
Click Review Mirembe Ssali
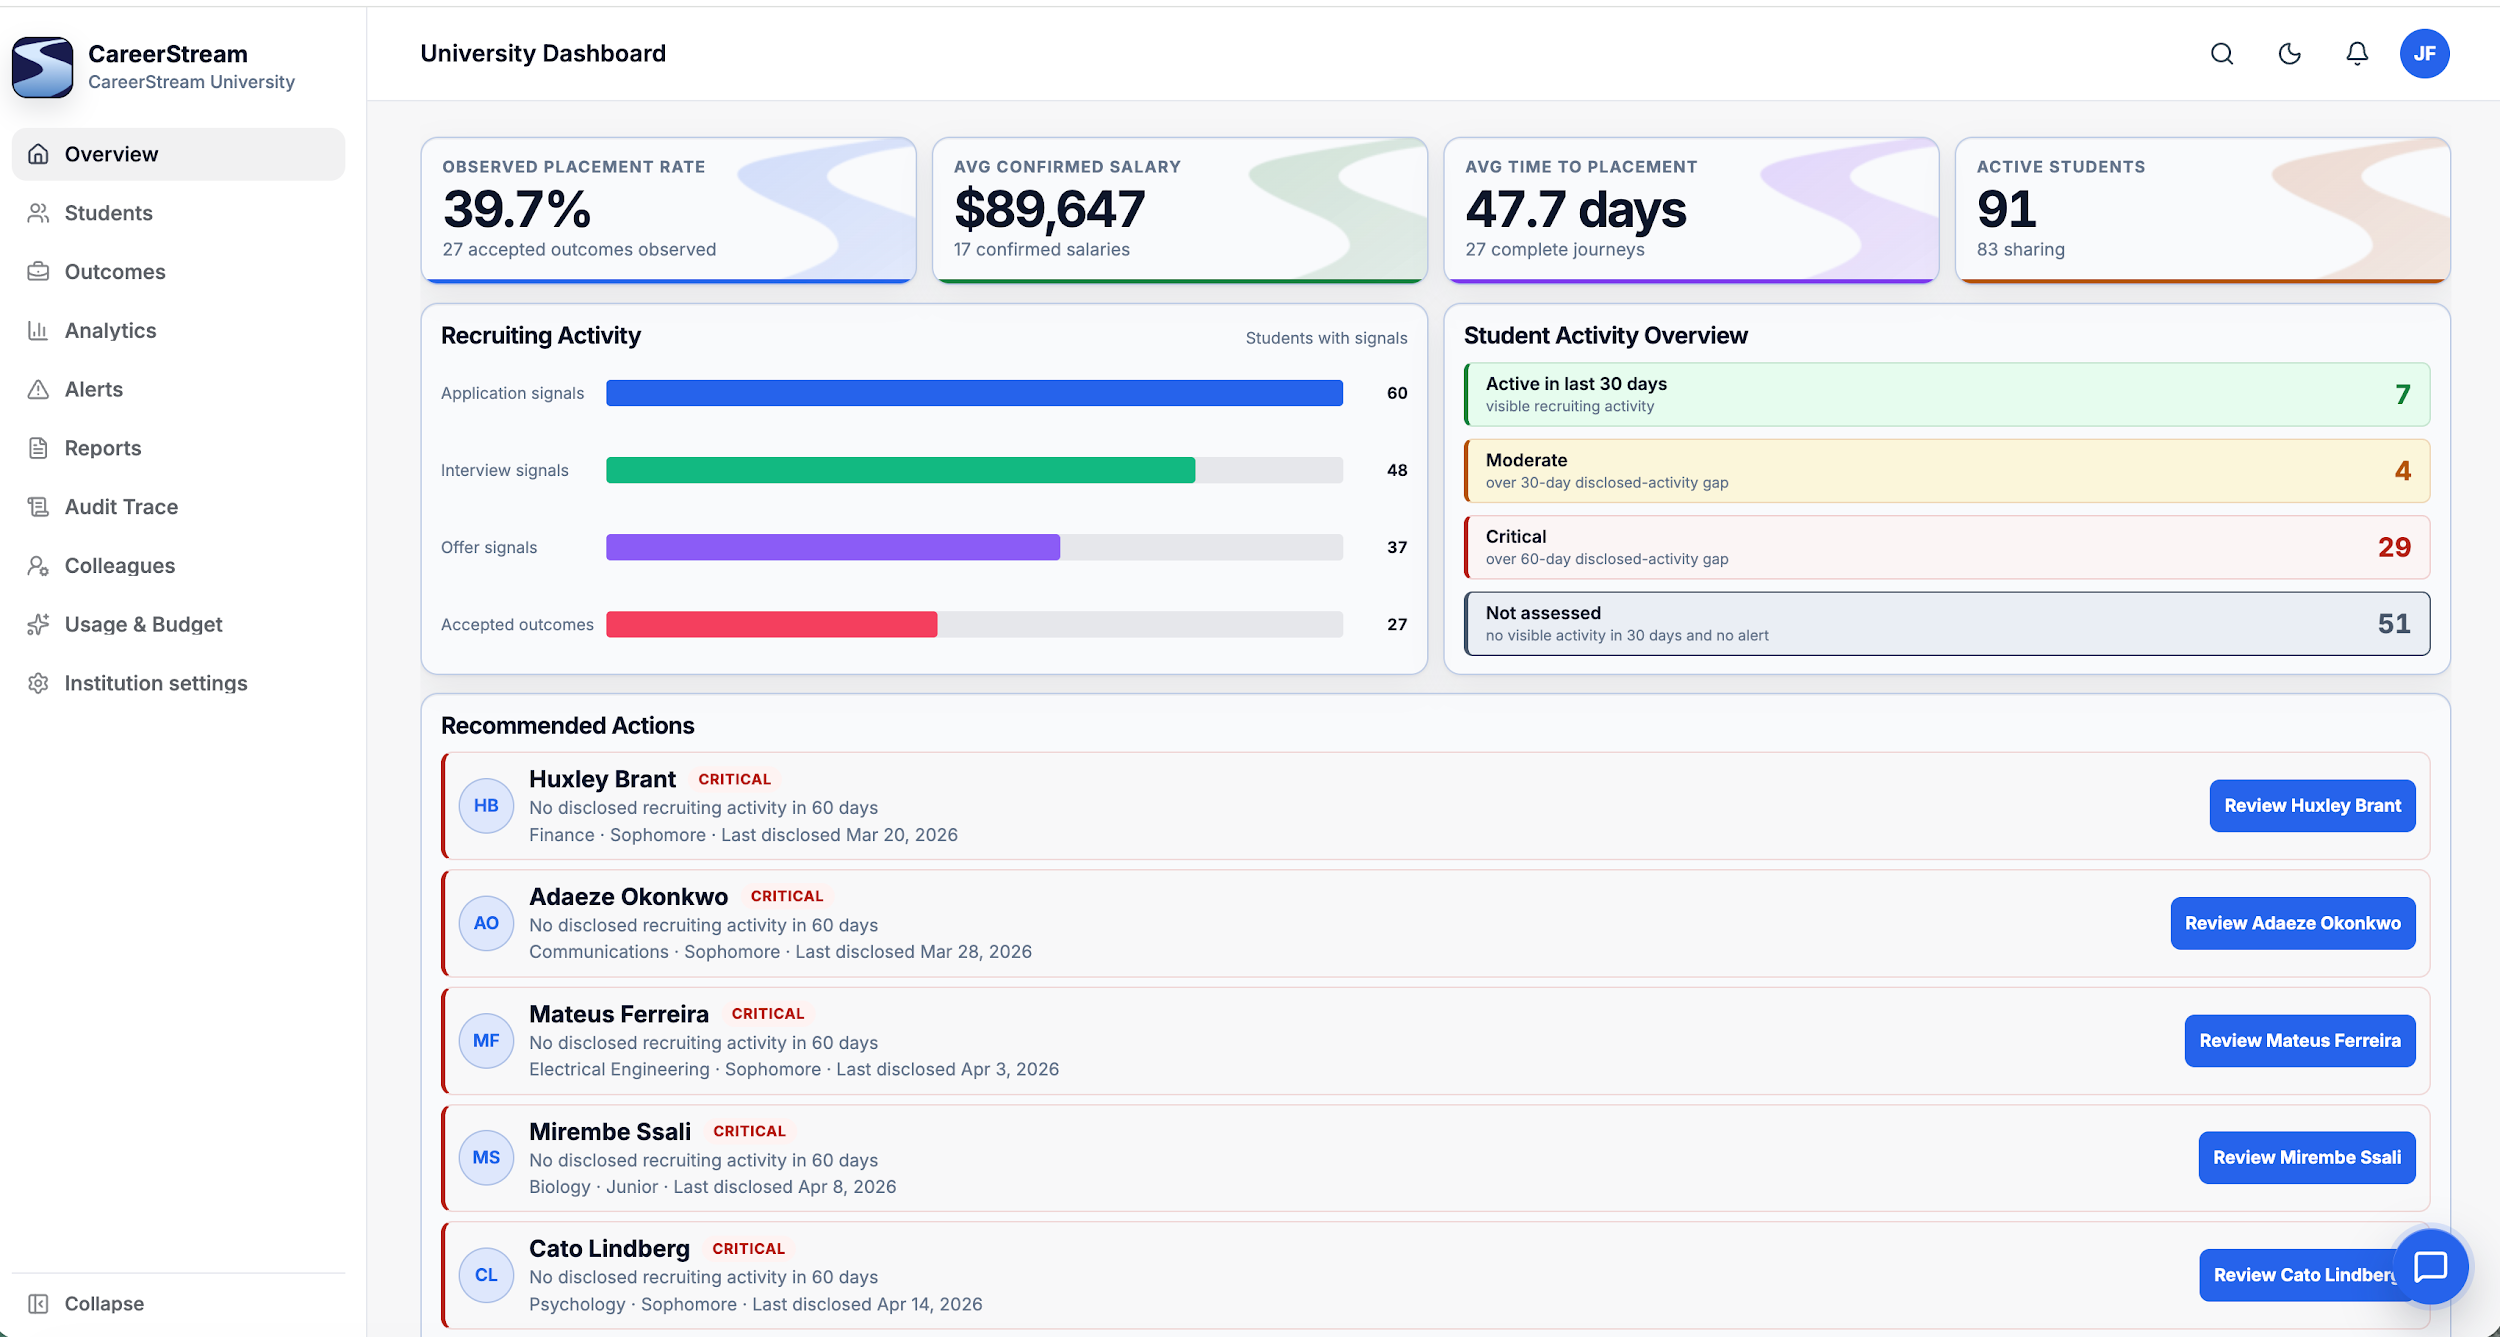tap(2307, 1158)
